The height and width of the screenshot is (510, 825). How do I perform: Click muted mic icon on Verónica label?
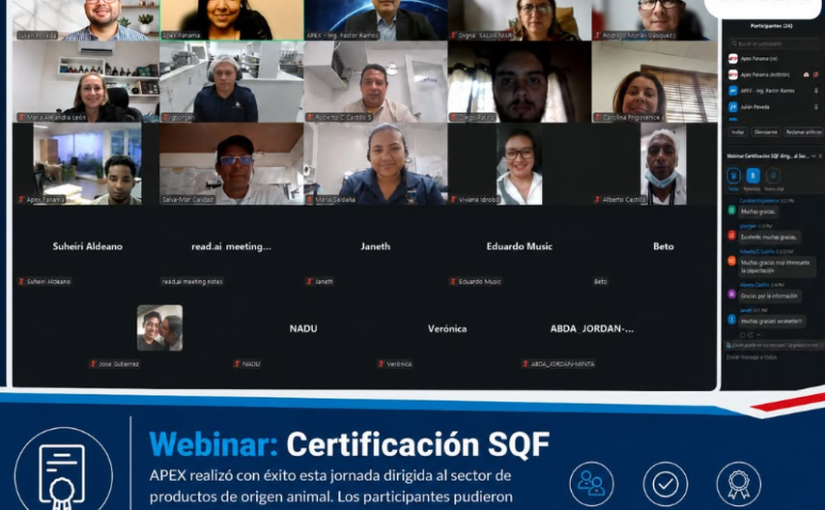click(x=381, y=364)
